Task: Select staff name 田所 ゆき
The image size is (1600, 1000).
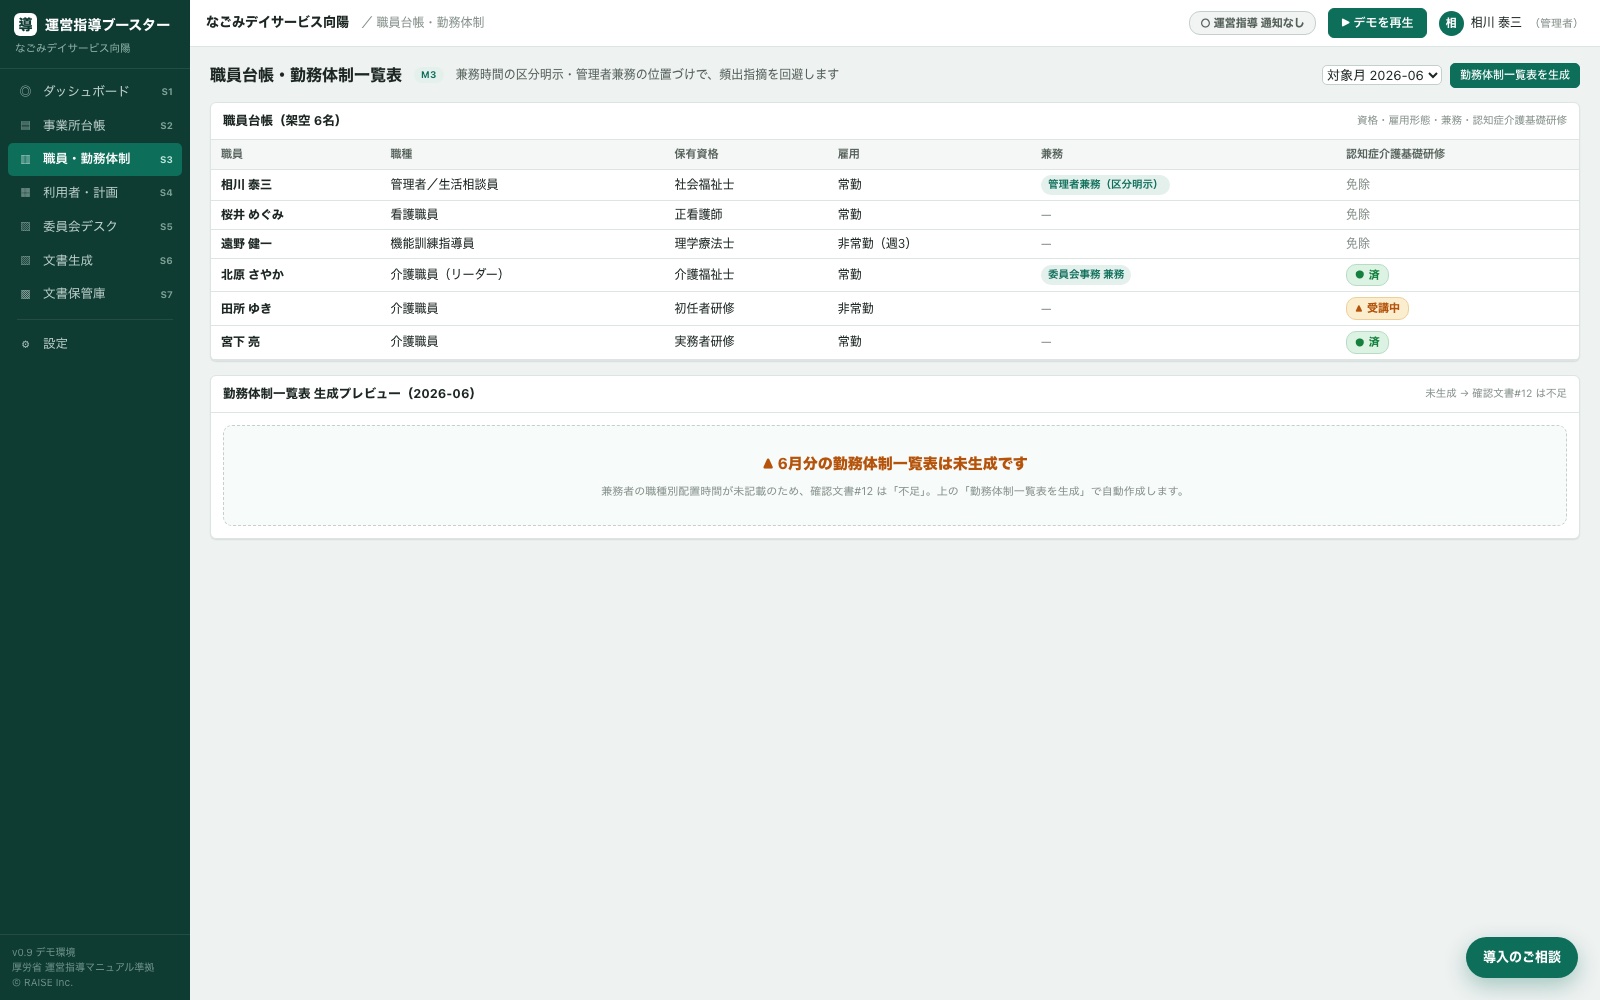Action: [246, 309]
